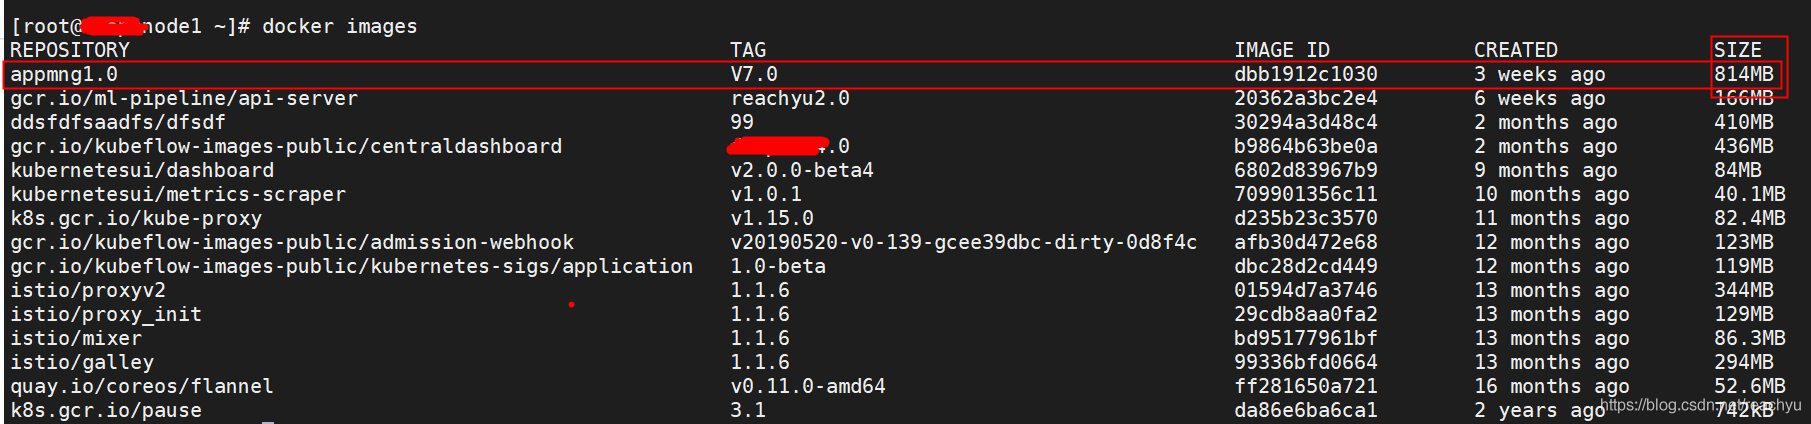The height and width of the screenshot is (424, 1811).
Task: Click the v2.0.0-beta4 tag text
Action: [x=802, y=170]
